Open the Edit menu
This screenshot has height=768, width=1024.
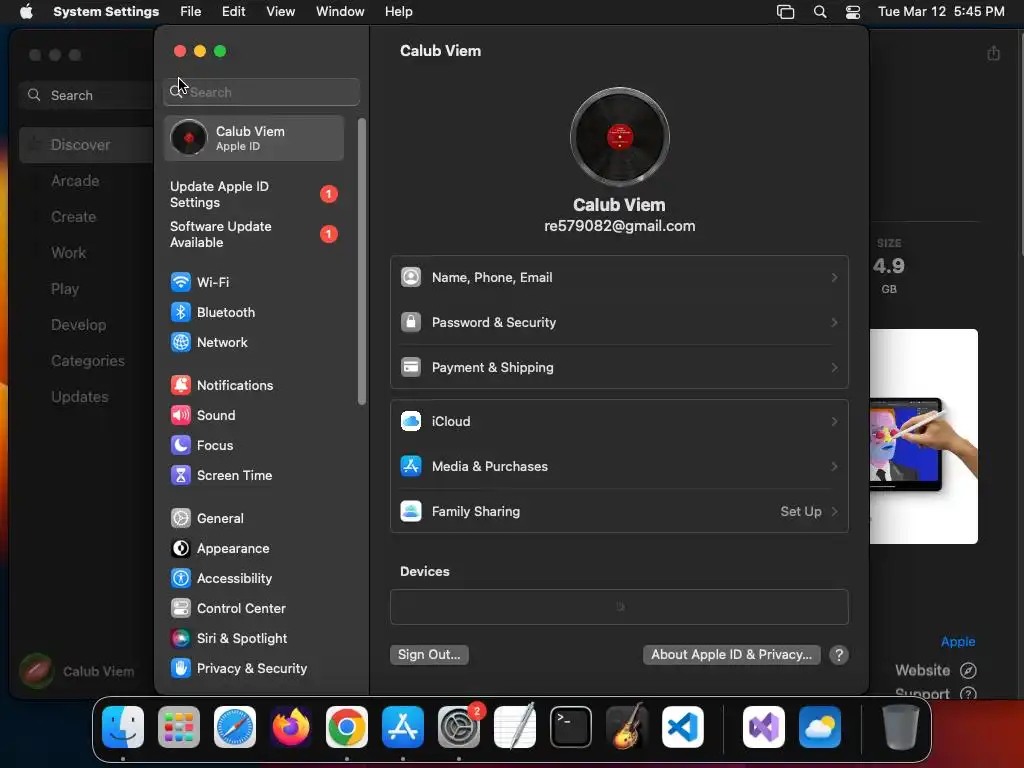click(234, 12)
